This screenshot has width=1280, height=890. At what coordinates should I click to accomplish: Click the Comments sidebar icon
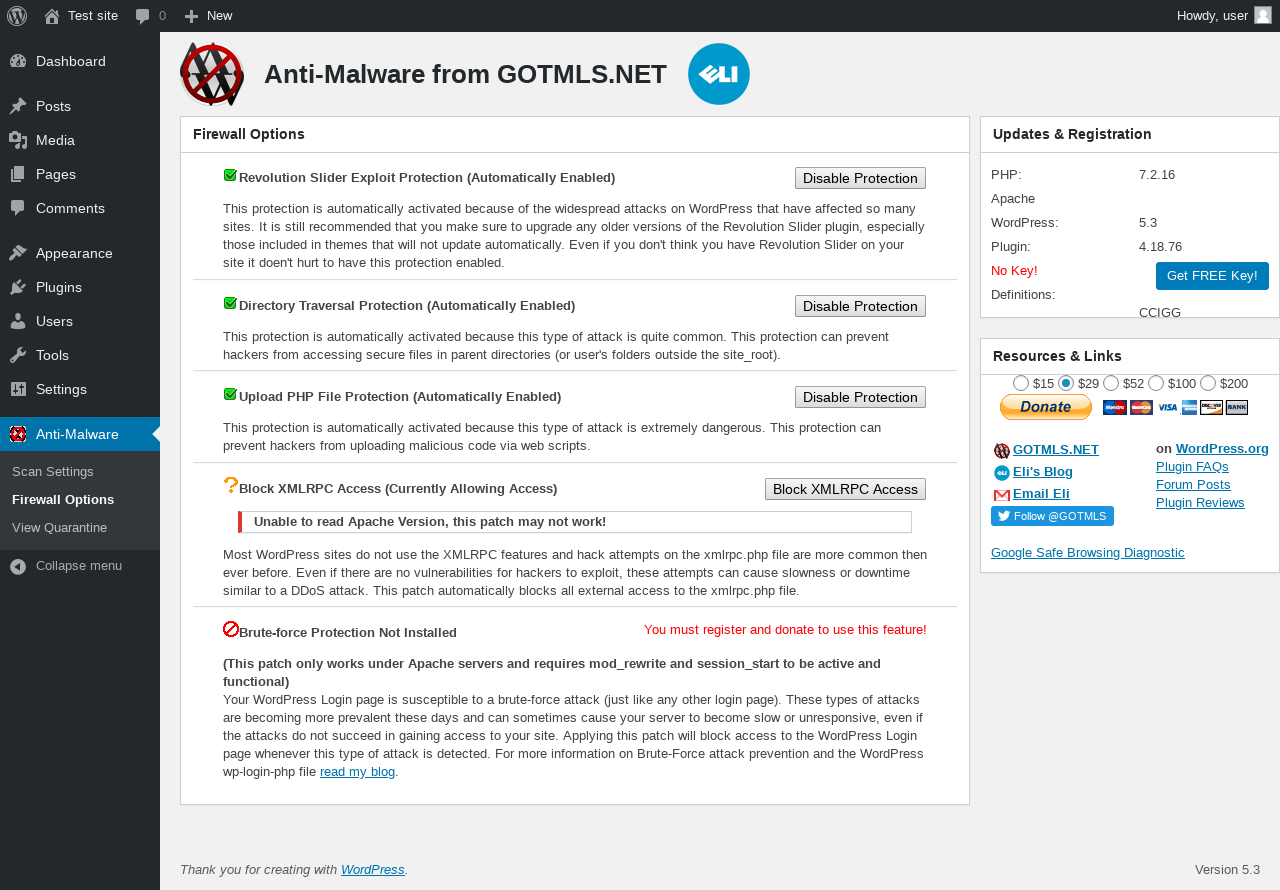[x=18, y=208]
